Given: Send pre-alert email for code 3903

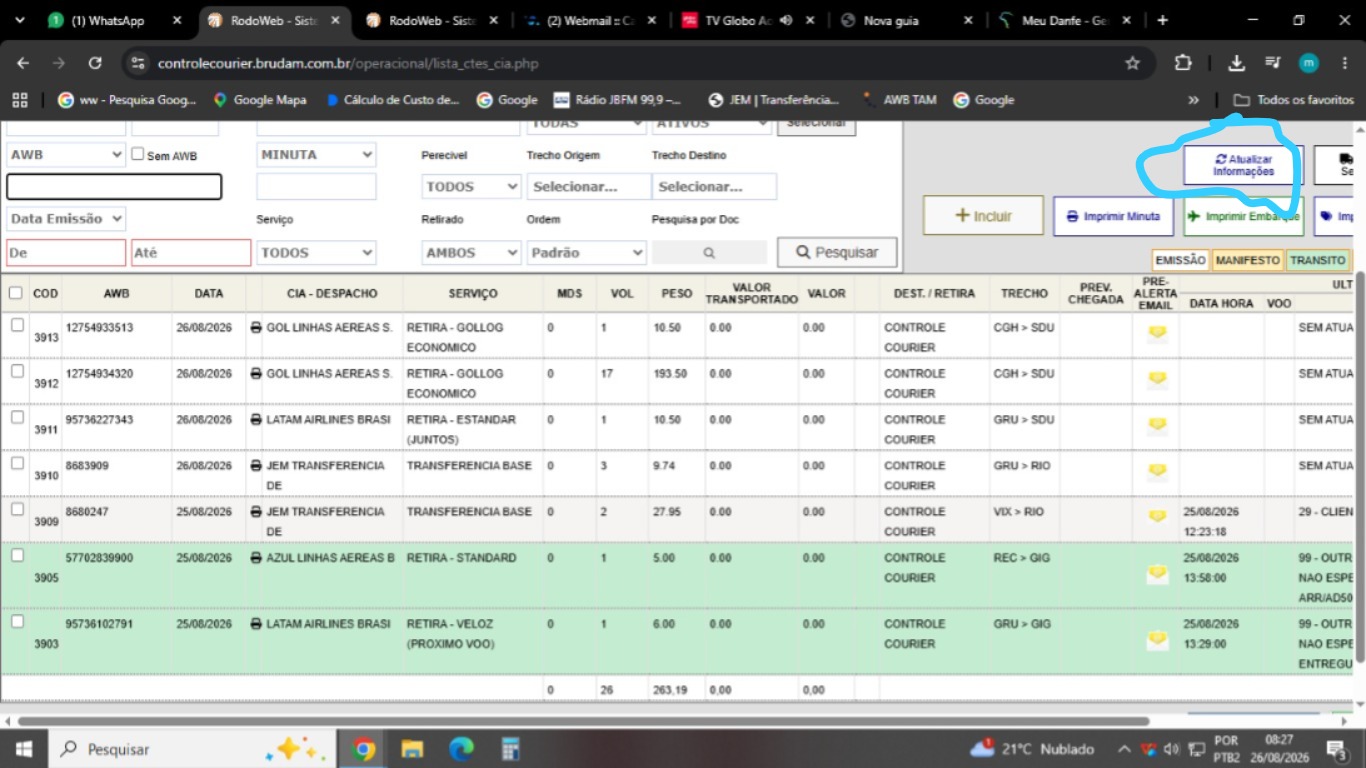Looking at the screenshot, I should pyautogui.click(x=1157, y=639).
